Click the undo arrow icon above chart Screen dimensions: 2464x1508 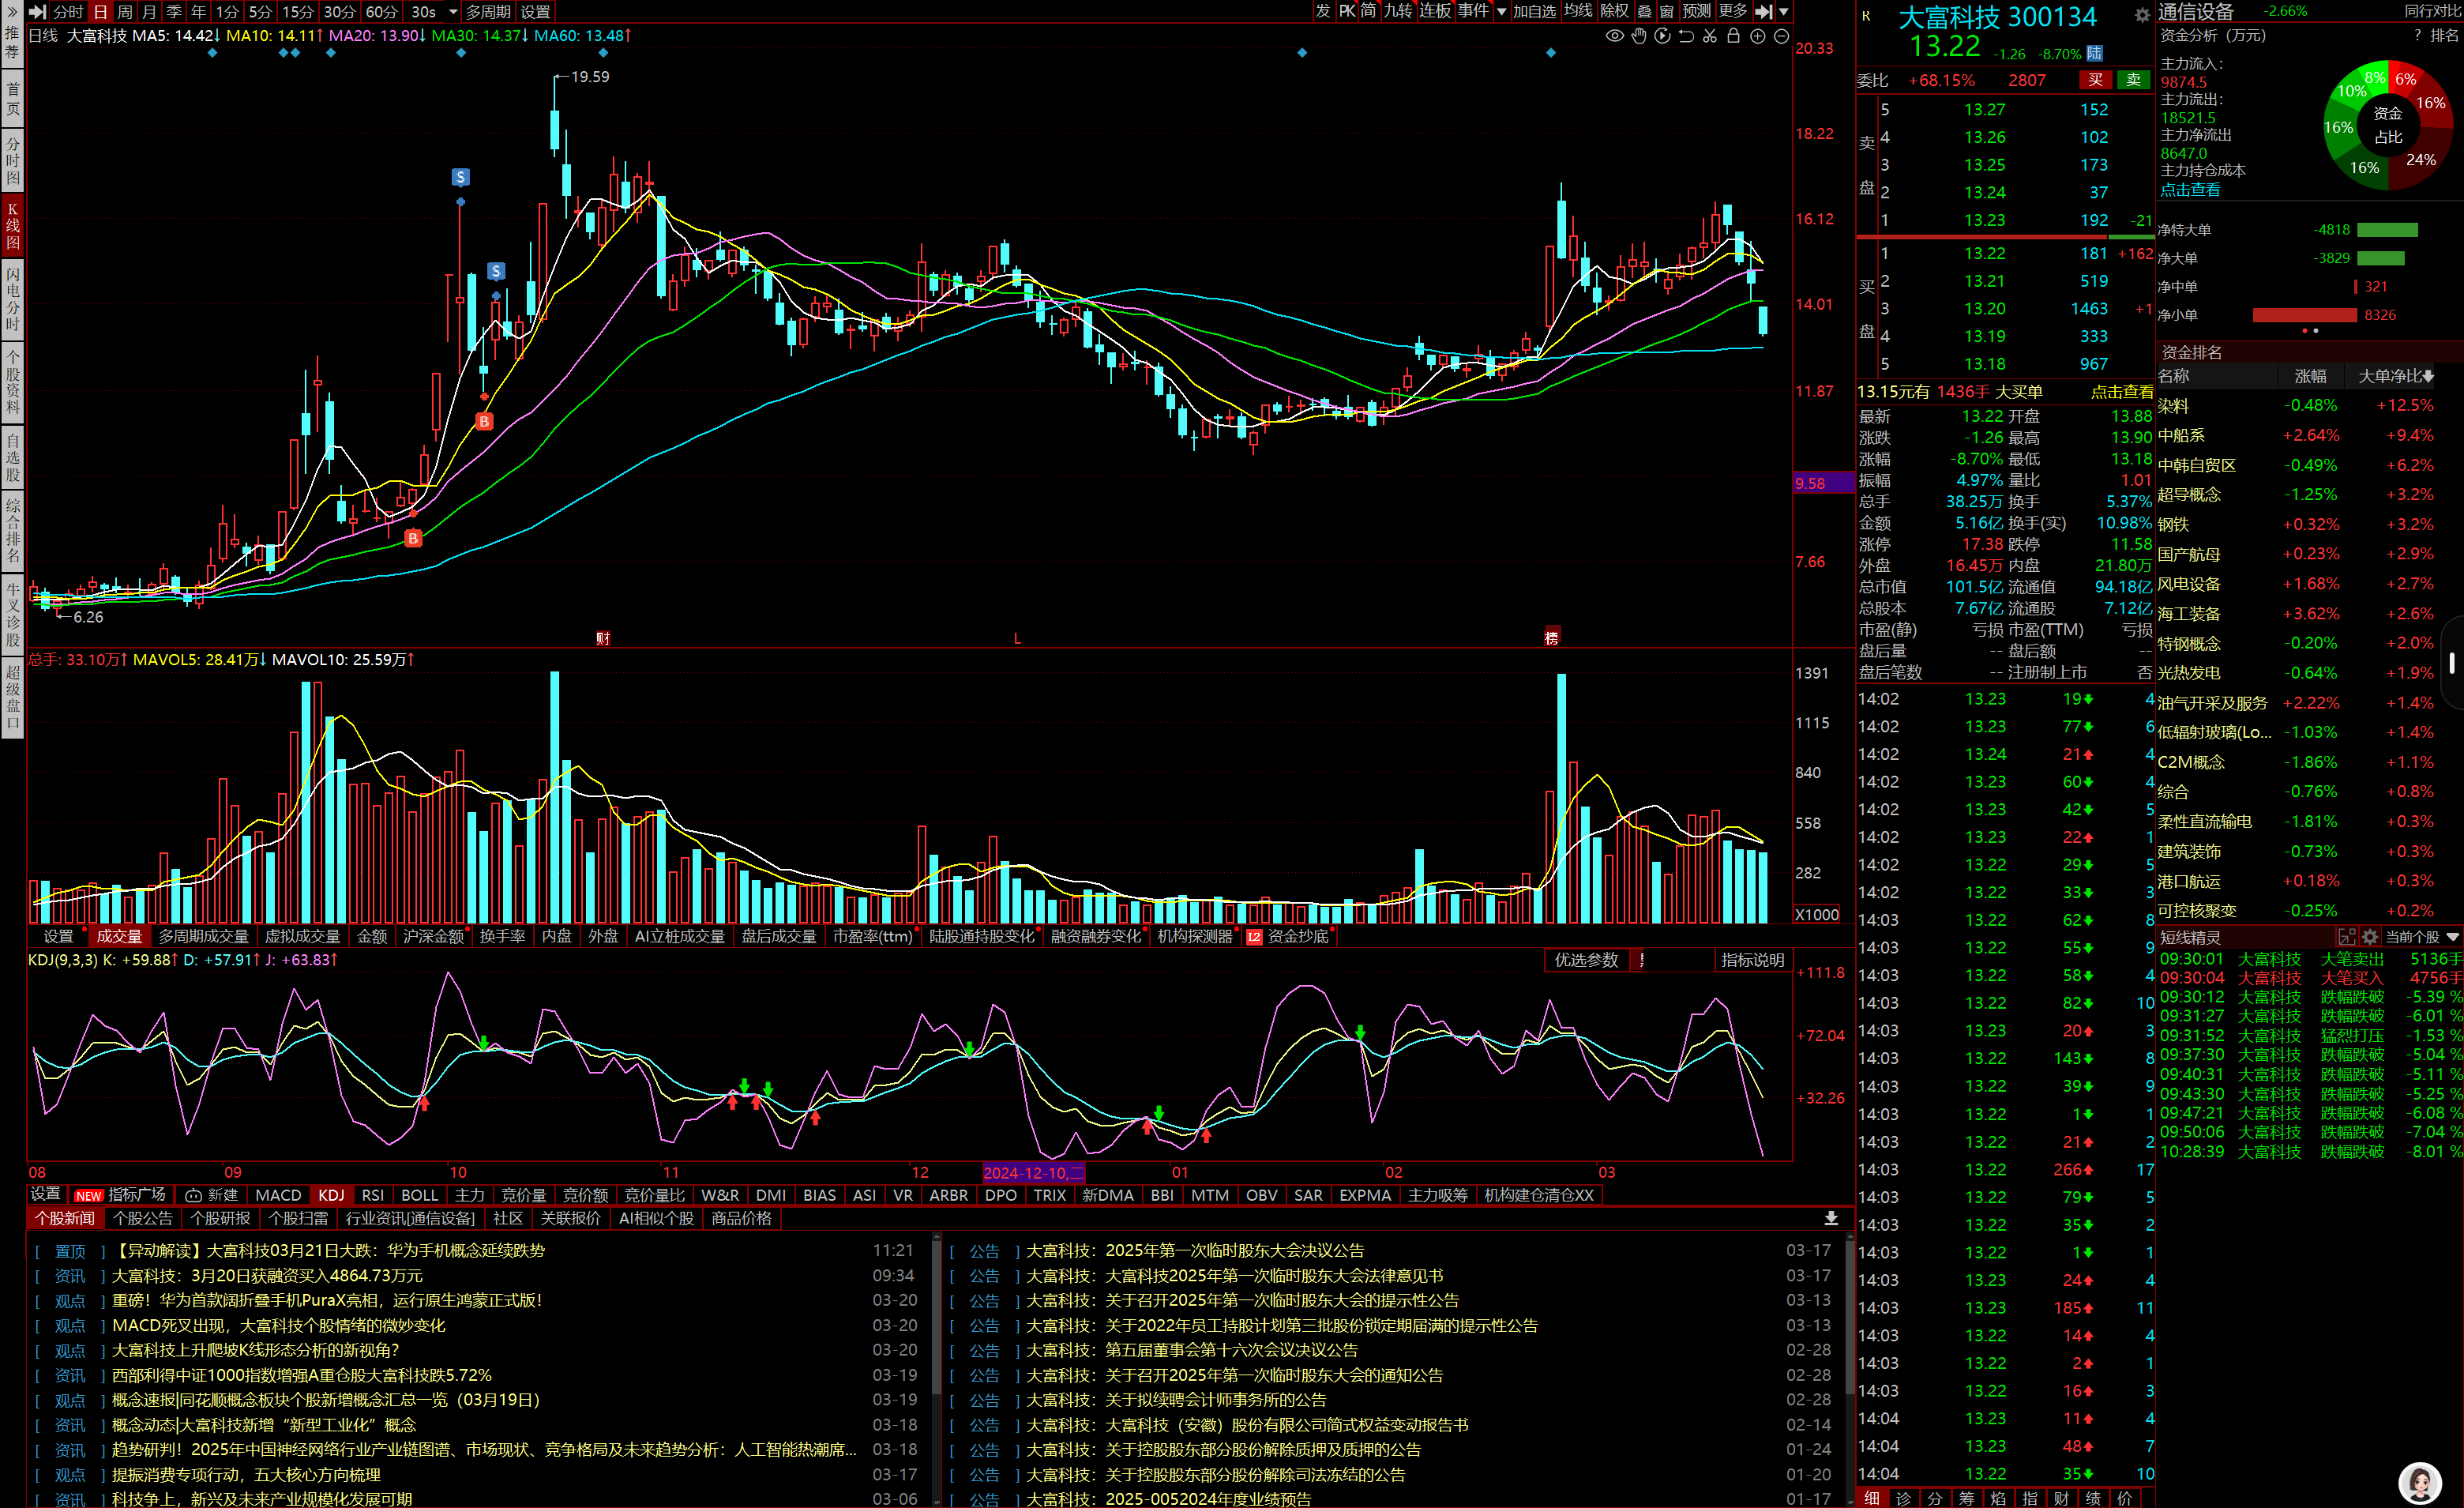1686,36
